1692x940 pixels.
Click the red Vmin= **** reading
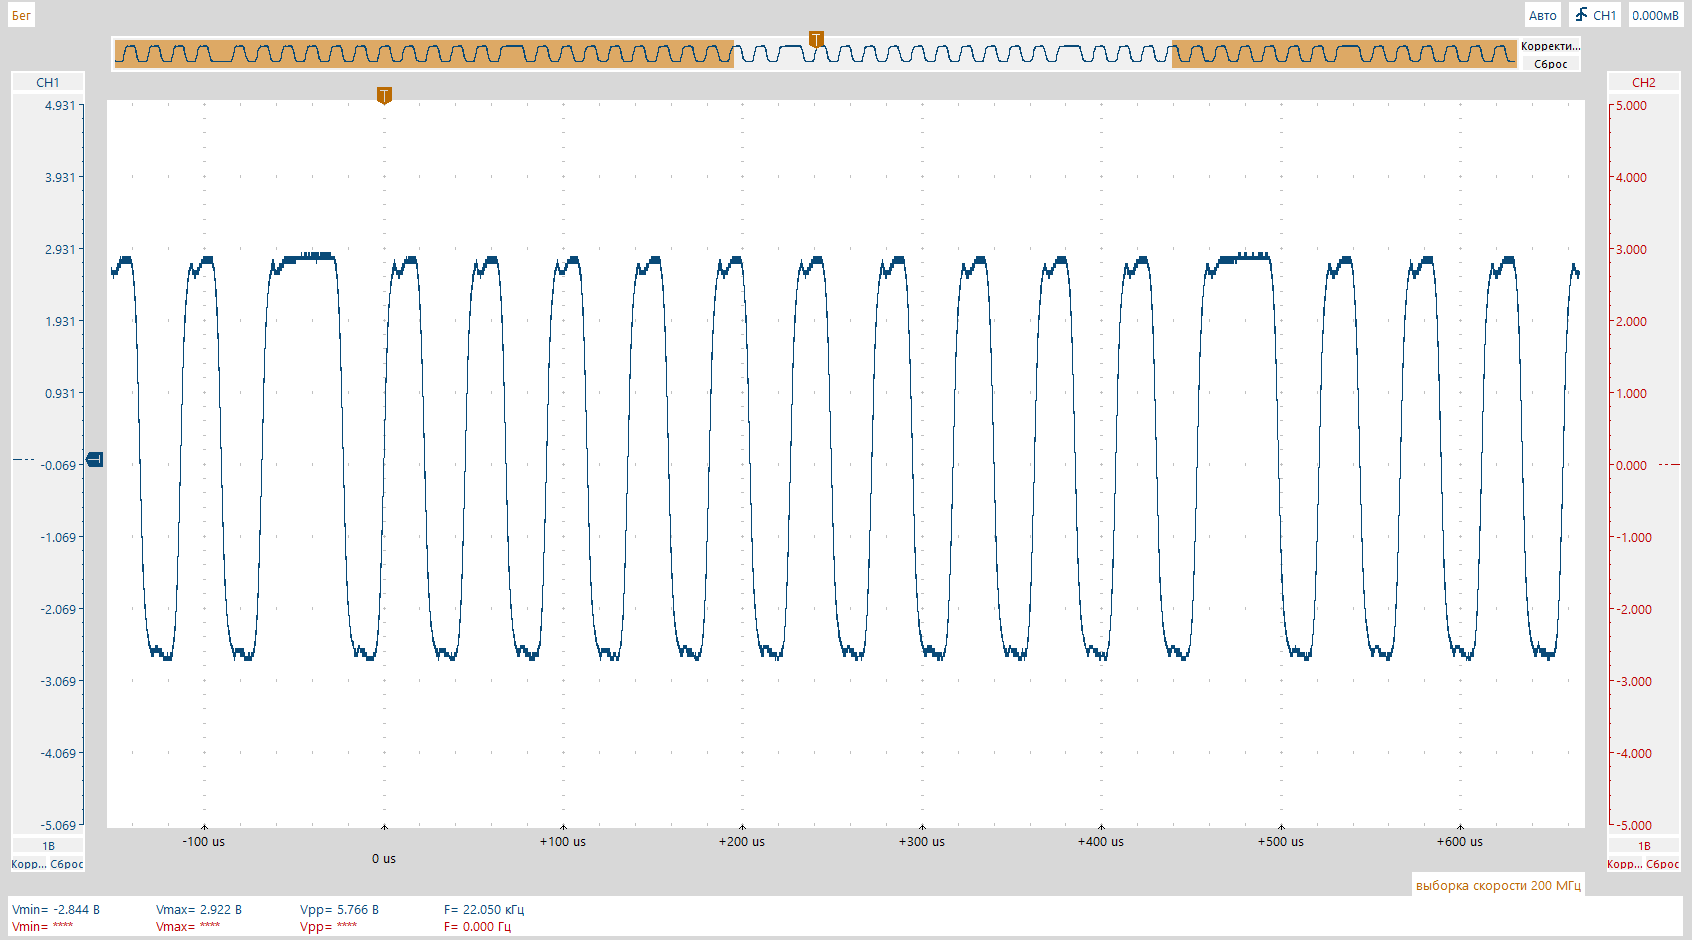coord(42,926)
